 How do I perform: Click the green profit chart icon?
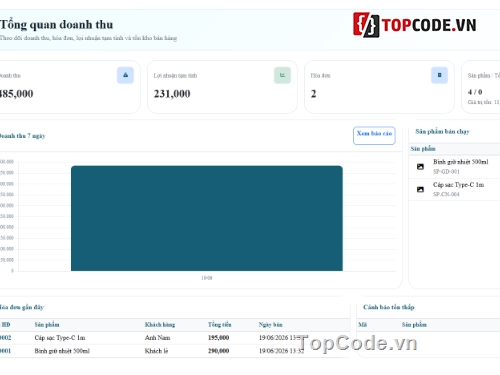click(x=282, y=75)
